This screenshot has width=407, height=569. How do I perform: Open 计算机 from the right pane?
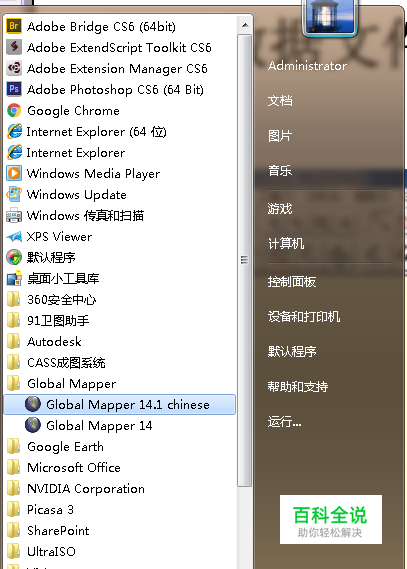(x=286, y=243)
